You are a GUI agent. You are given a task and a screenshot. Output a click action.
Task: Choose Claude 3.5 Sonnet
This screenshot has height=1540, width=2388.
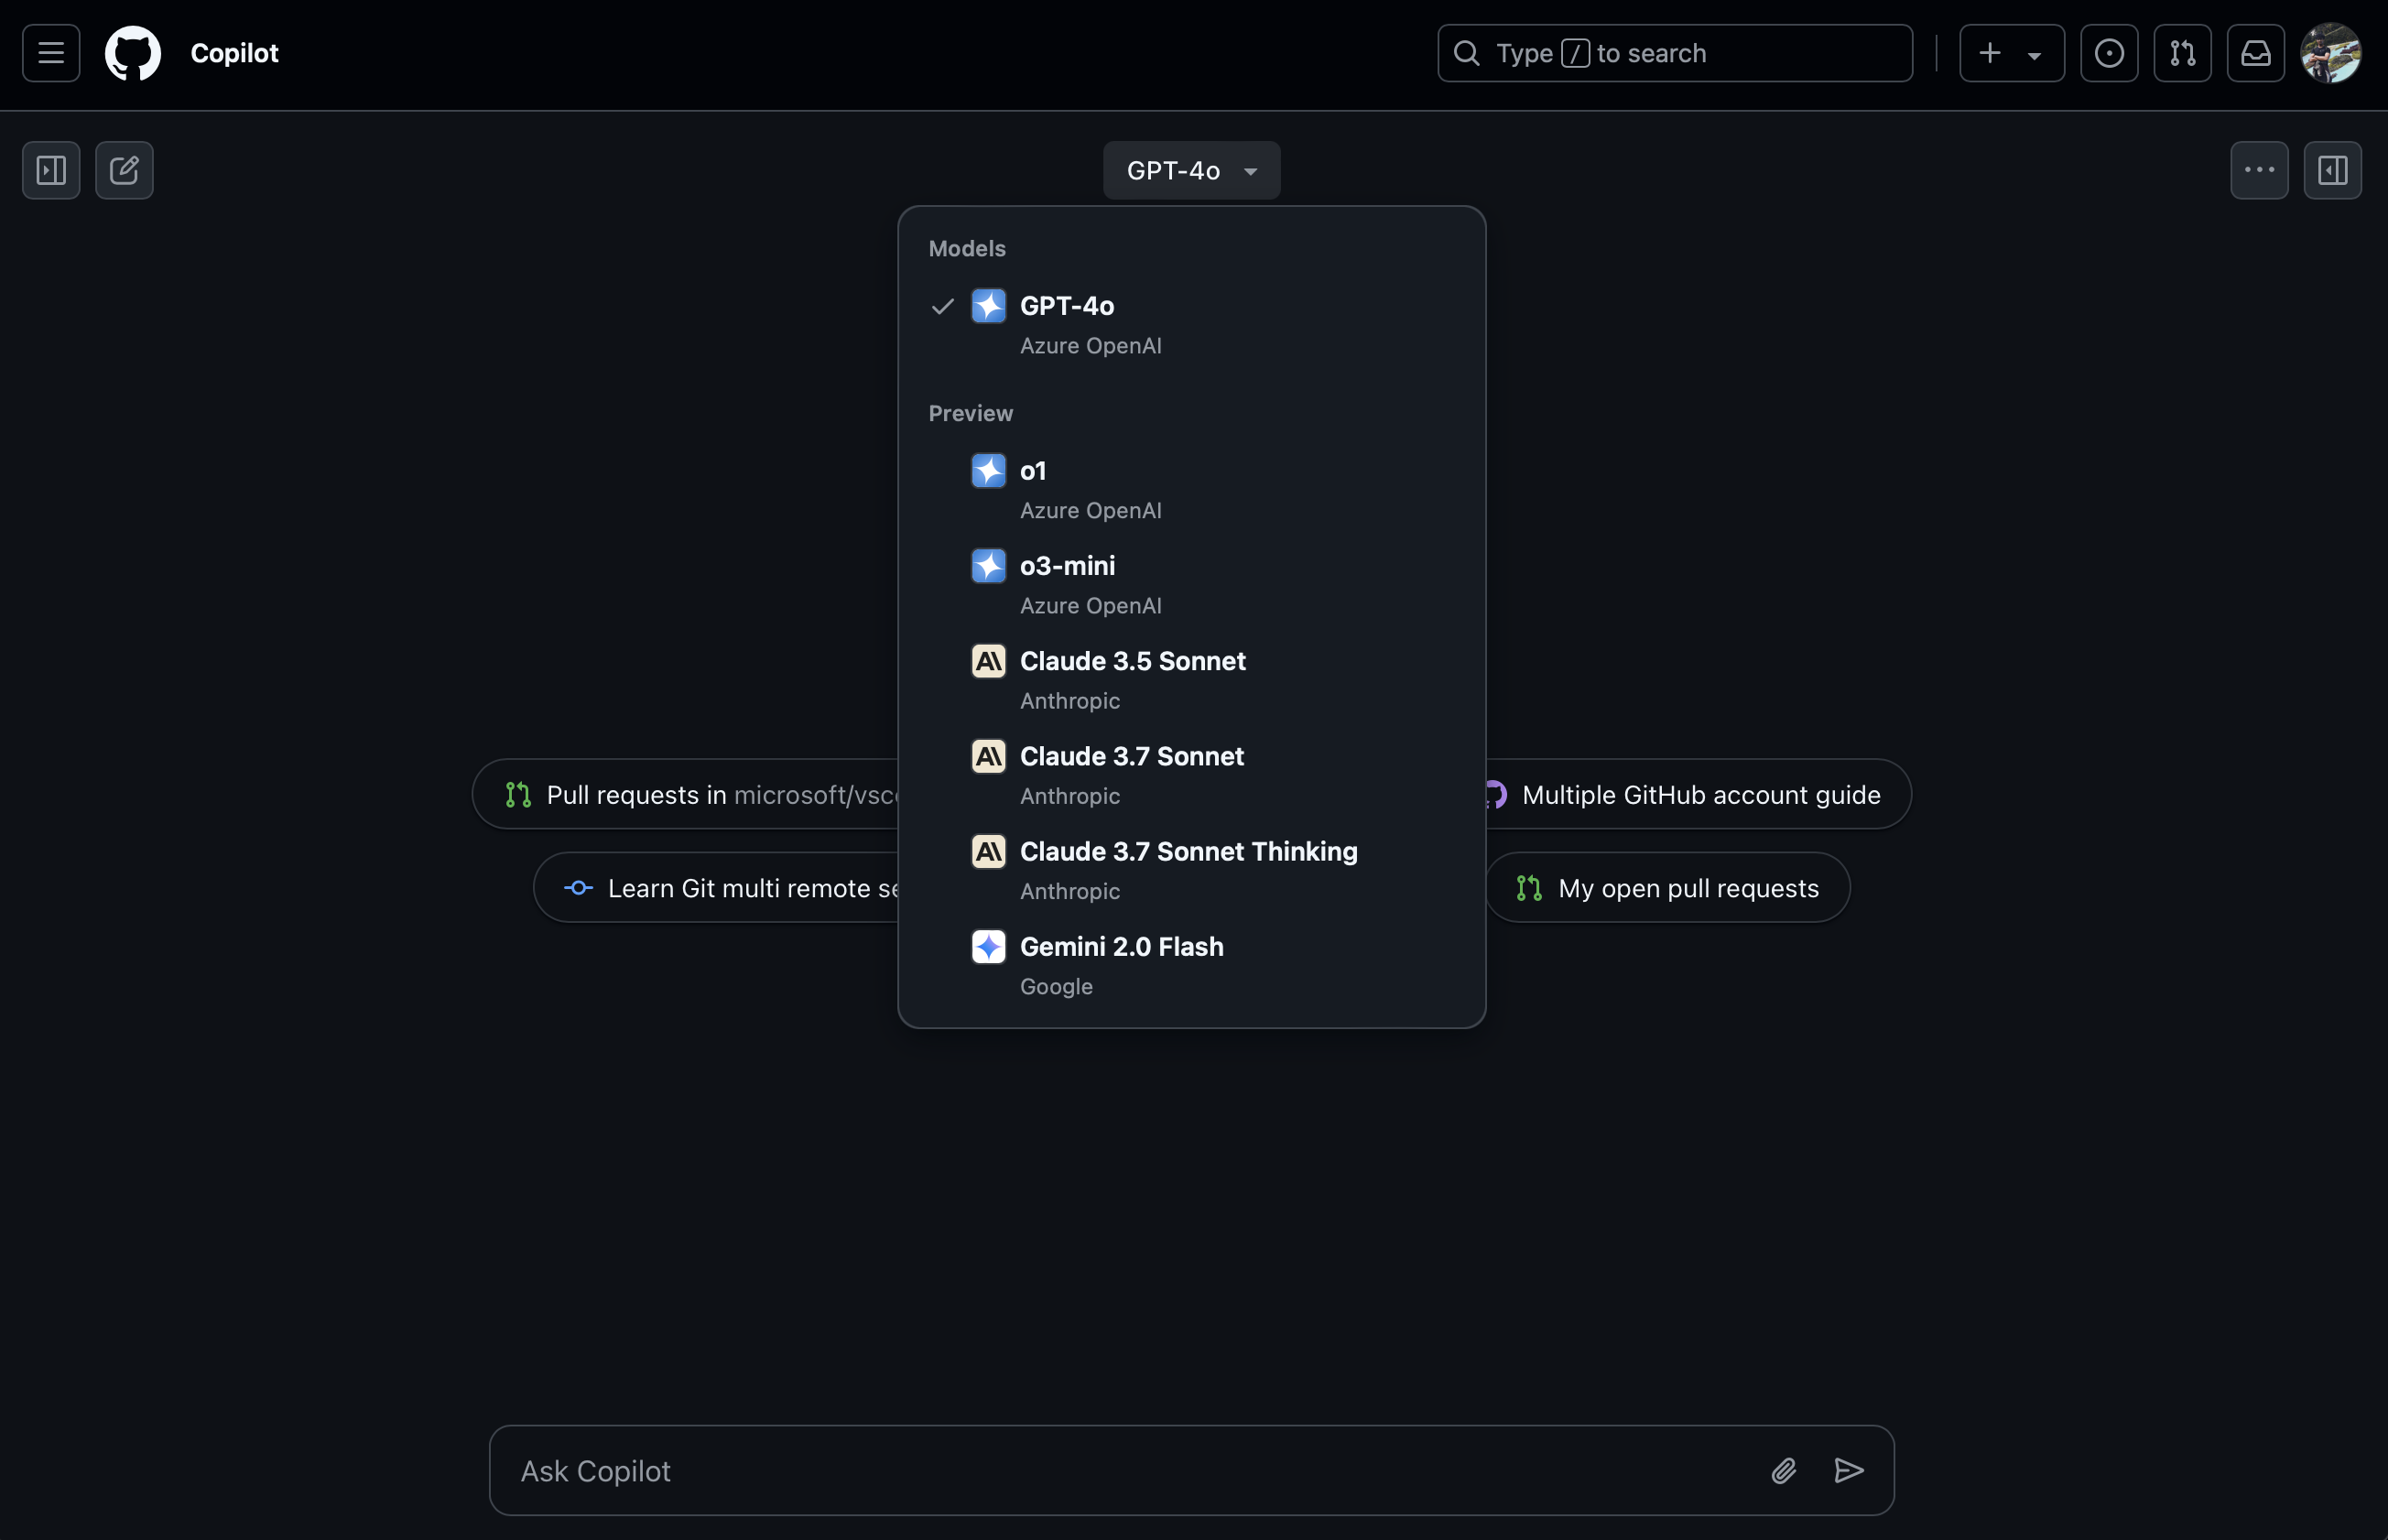1191,679
